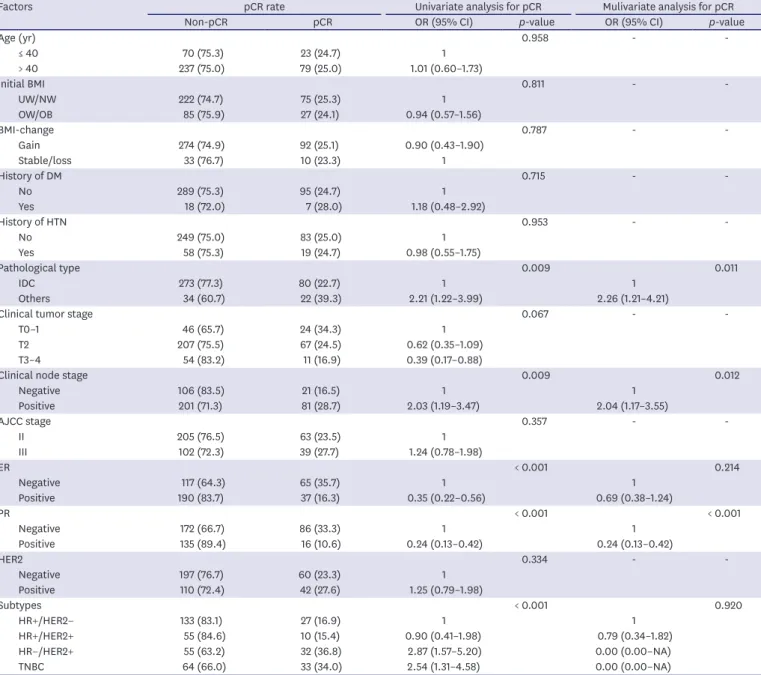This screenshot has width=761, height=675.
Task: Select the "Stable/loss" row label
Action: (x=45, y=161)
